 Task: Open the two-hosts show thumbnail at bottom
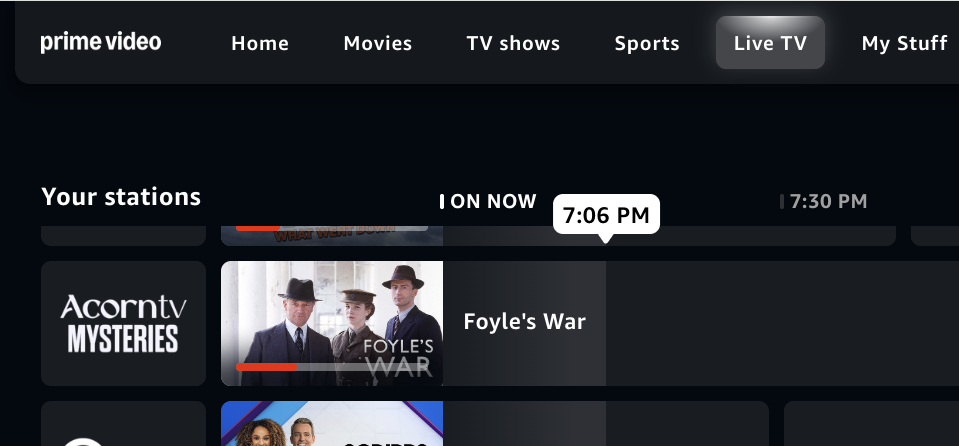coord(332,423)
